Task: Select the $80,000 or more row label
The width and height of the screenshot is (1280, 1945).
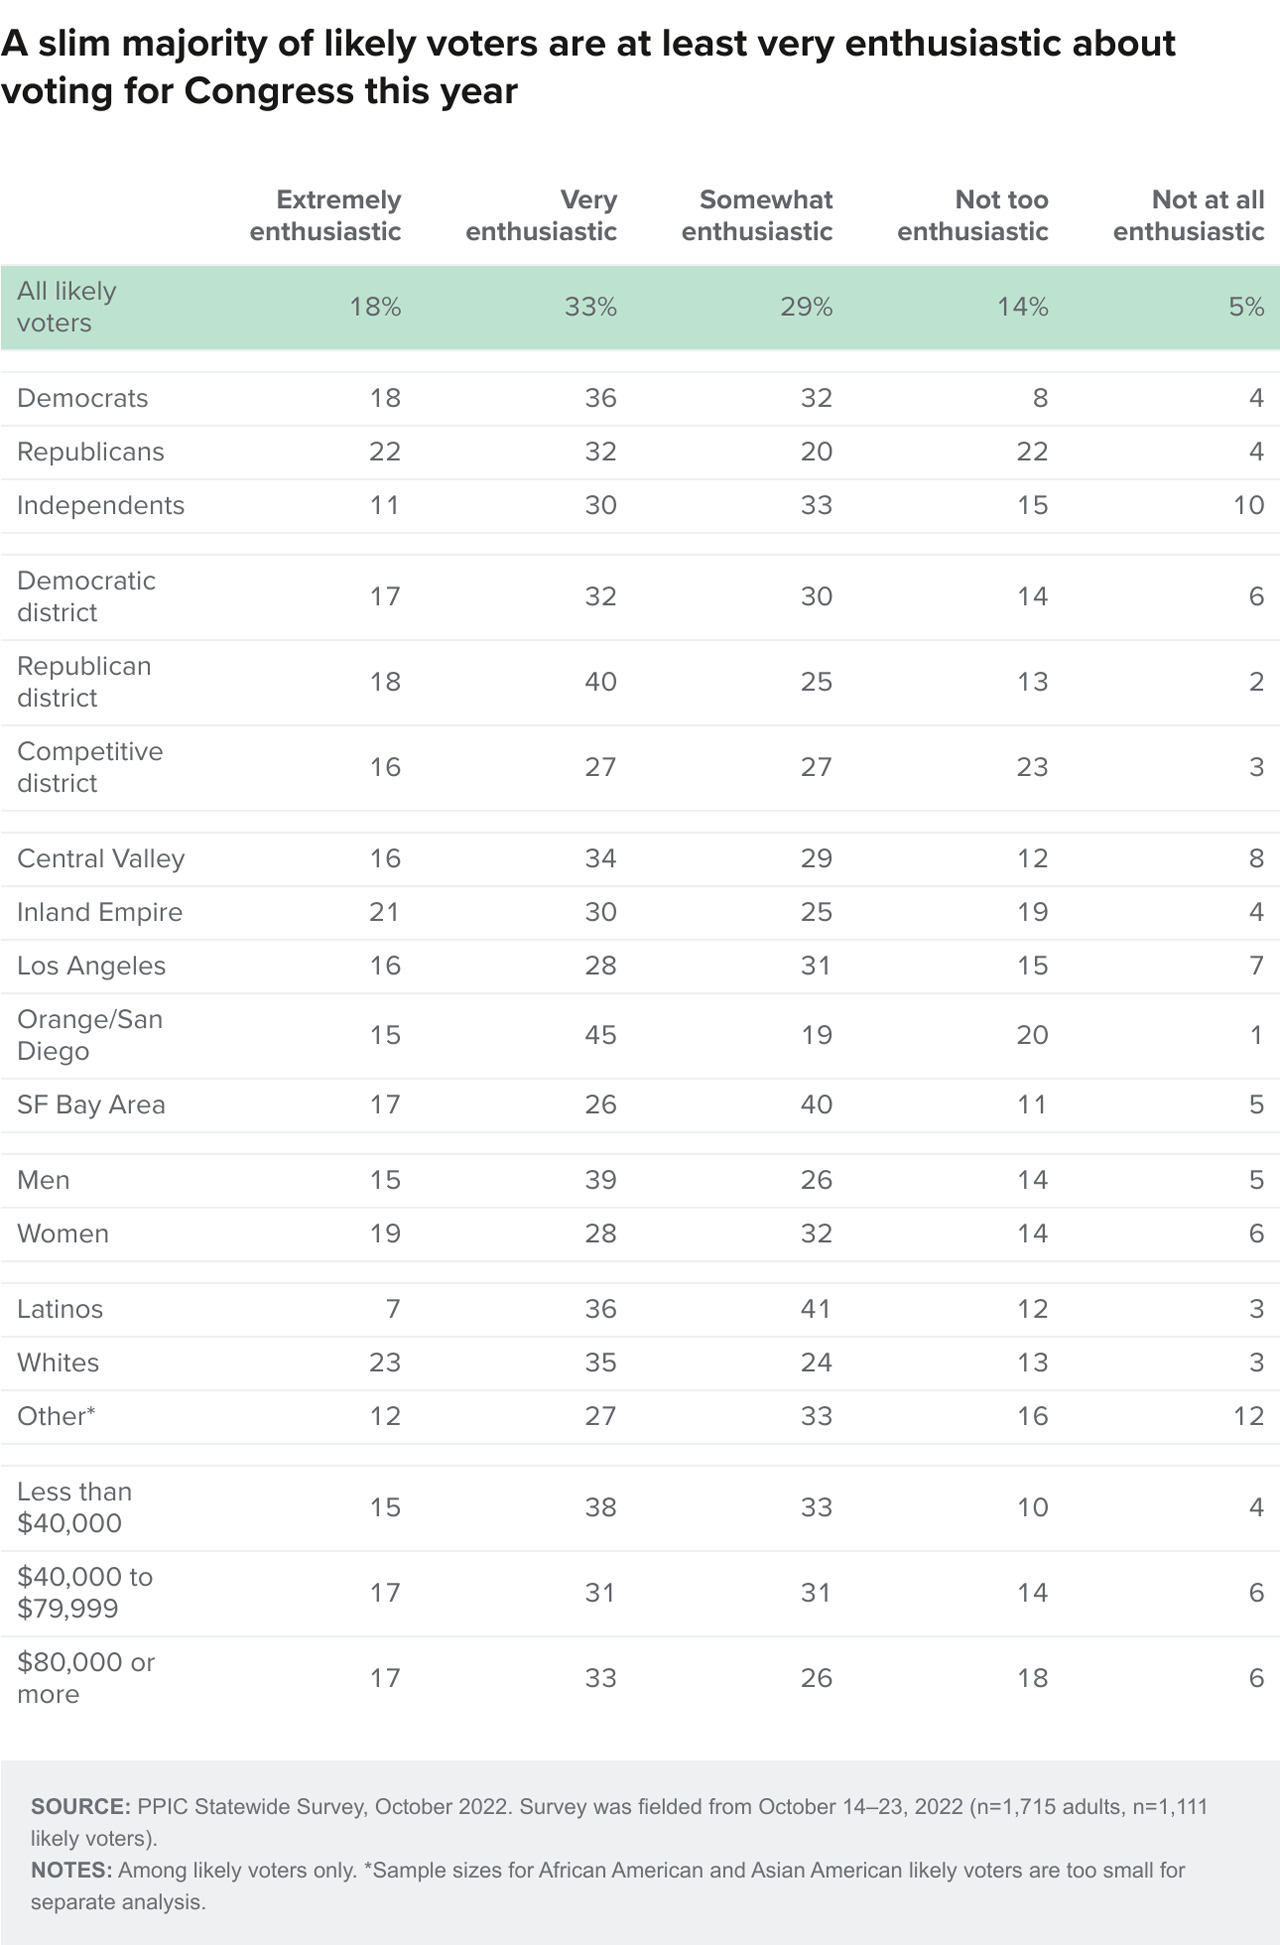Action: point(86,1678)
